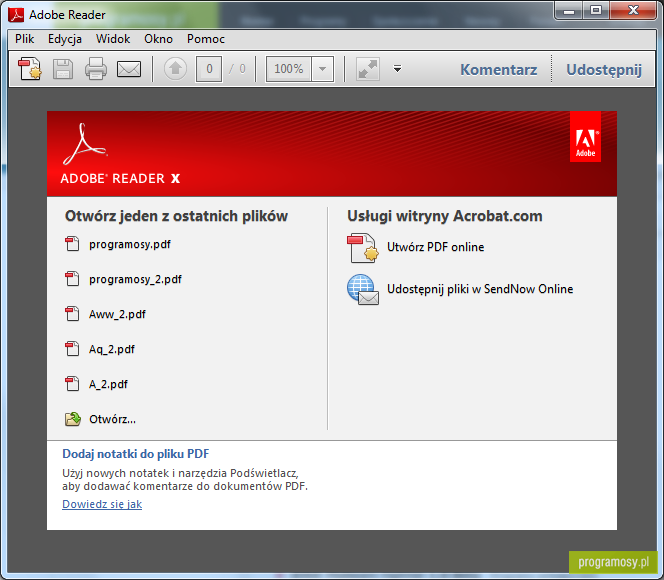Click PDF icon beside Aq_2.pdf

[x=72, y=349]
